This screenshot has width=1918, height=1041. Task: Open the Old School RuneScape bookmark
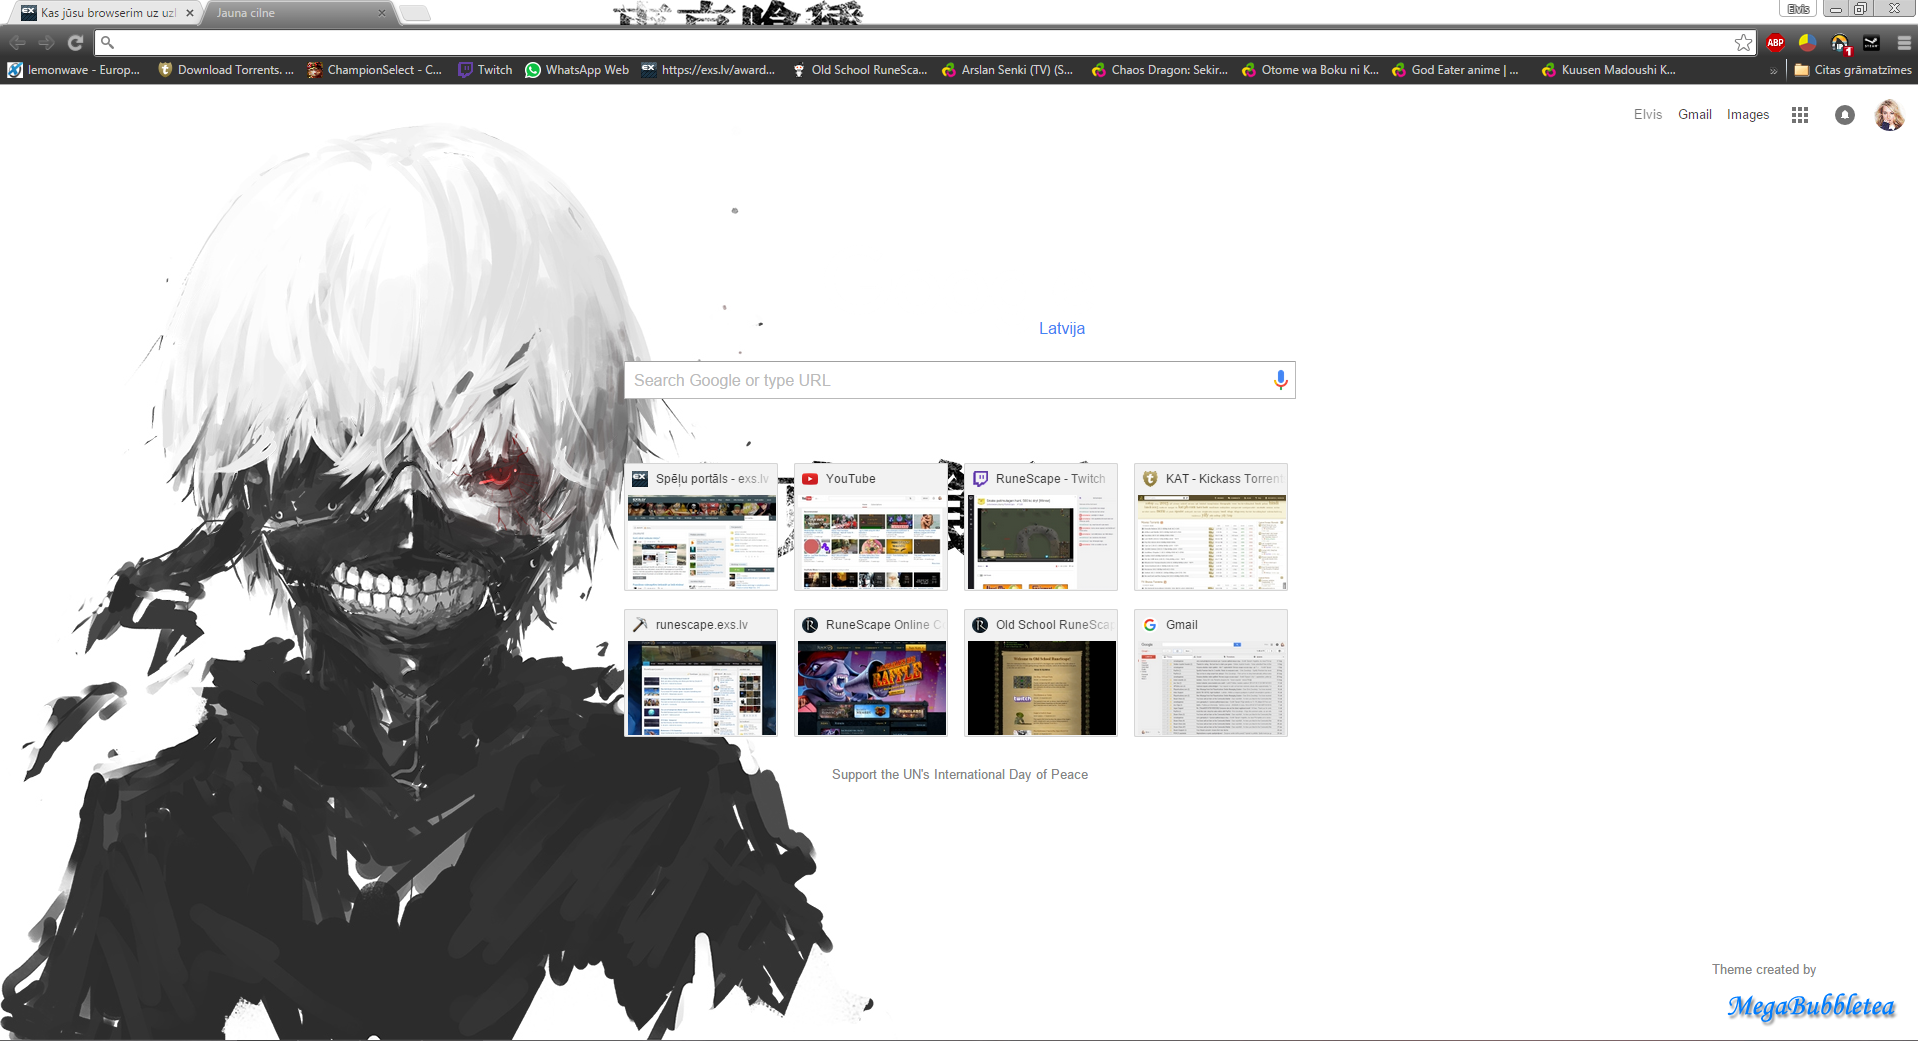(860, 70)
